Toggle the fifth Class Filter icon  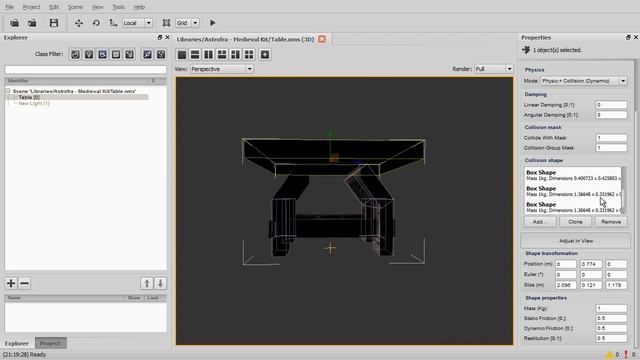[x=129, y=54]
